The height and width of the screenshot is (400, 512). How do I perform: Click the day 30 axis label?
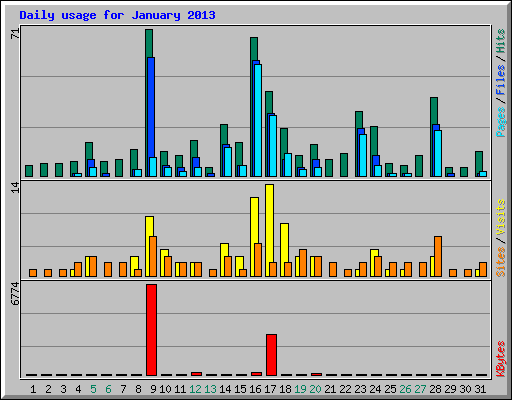465,389
